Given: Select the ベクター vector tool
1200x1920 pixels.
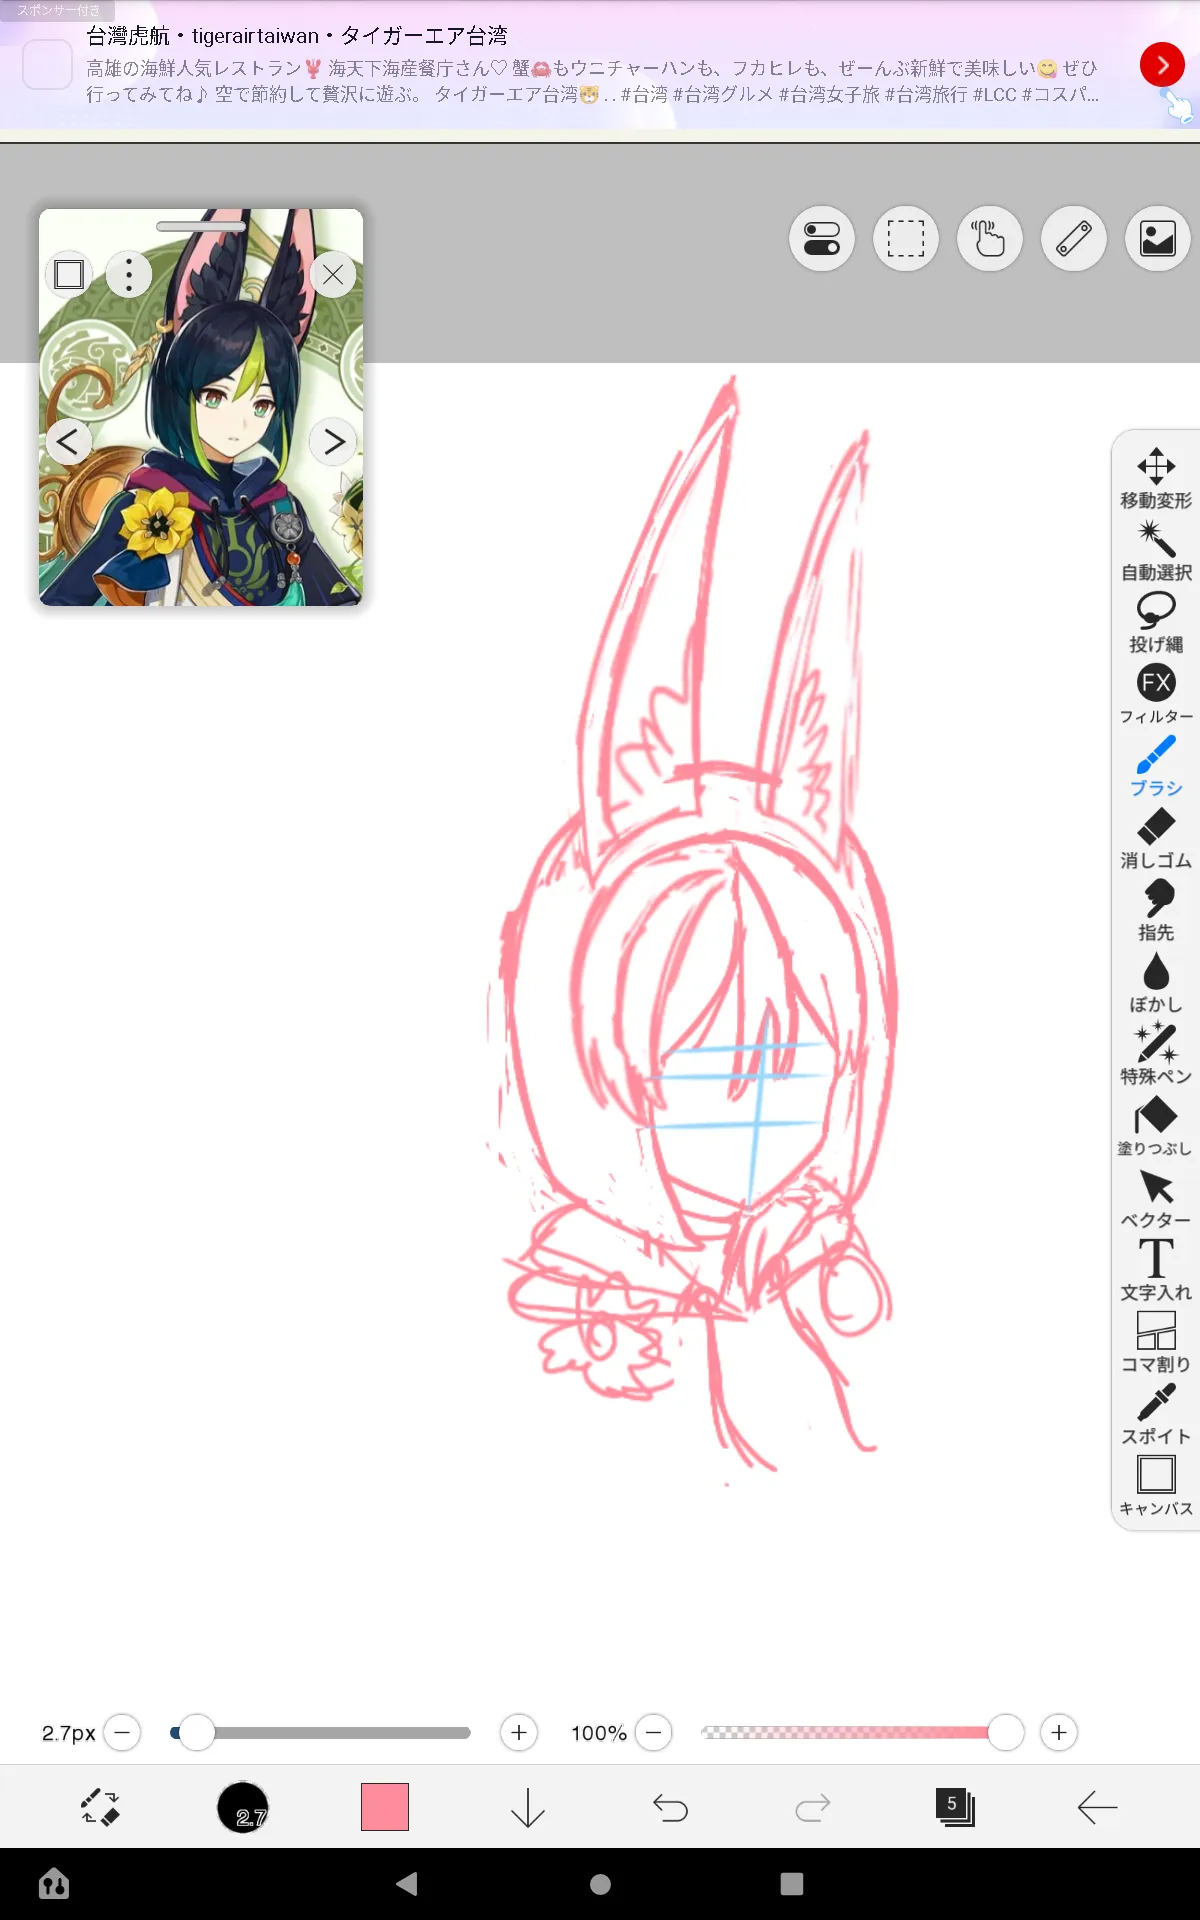Looking at the screenshot, I should (x=1156, y=1198).
